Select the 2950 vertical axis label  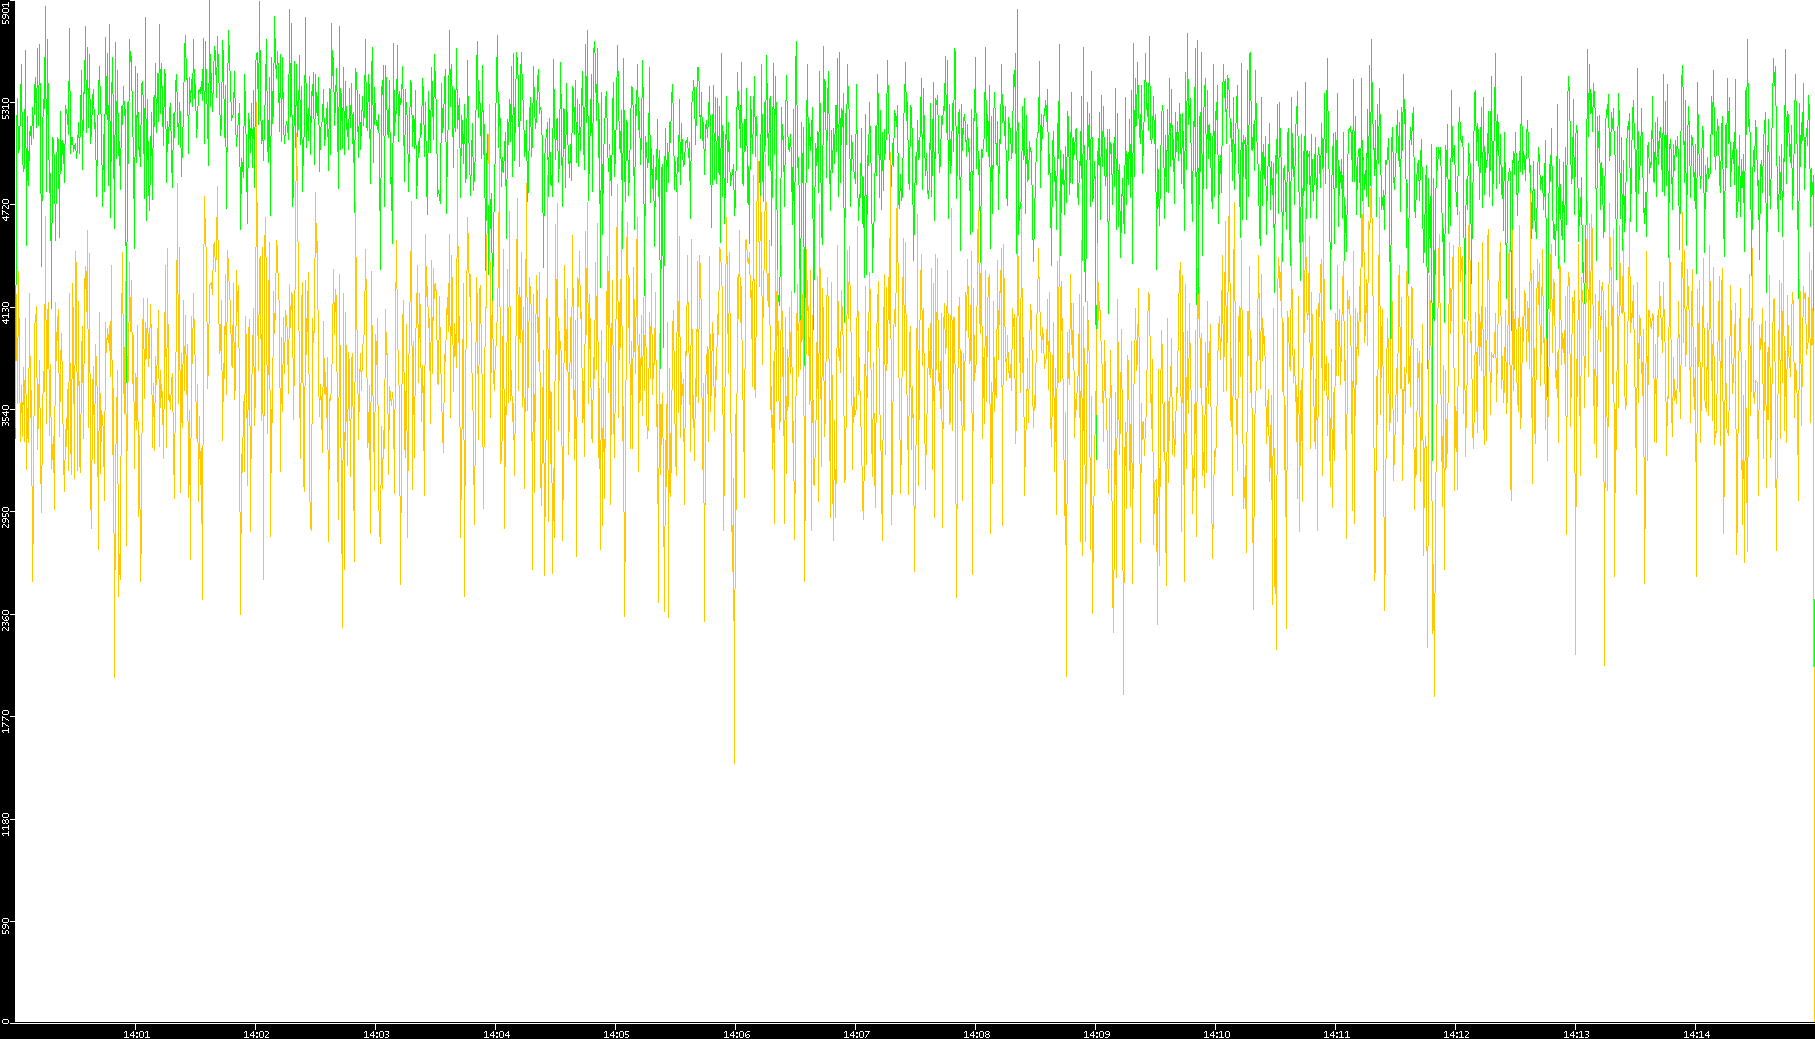click(x=6, y=517)
